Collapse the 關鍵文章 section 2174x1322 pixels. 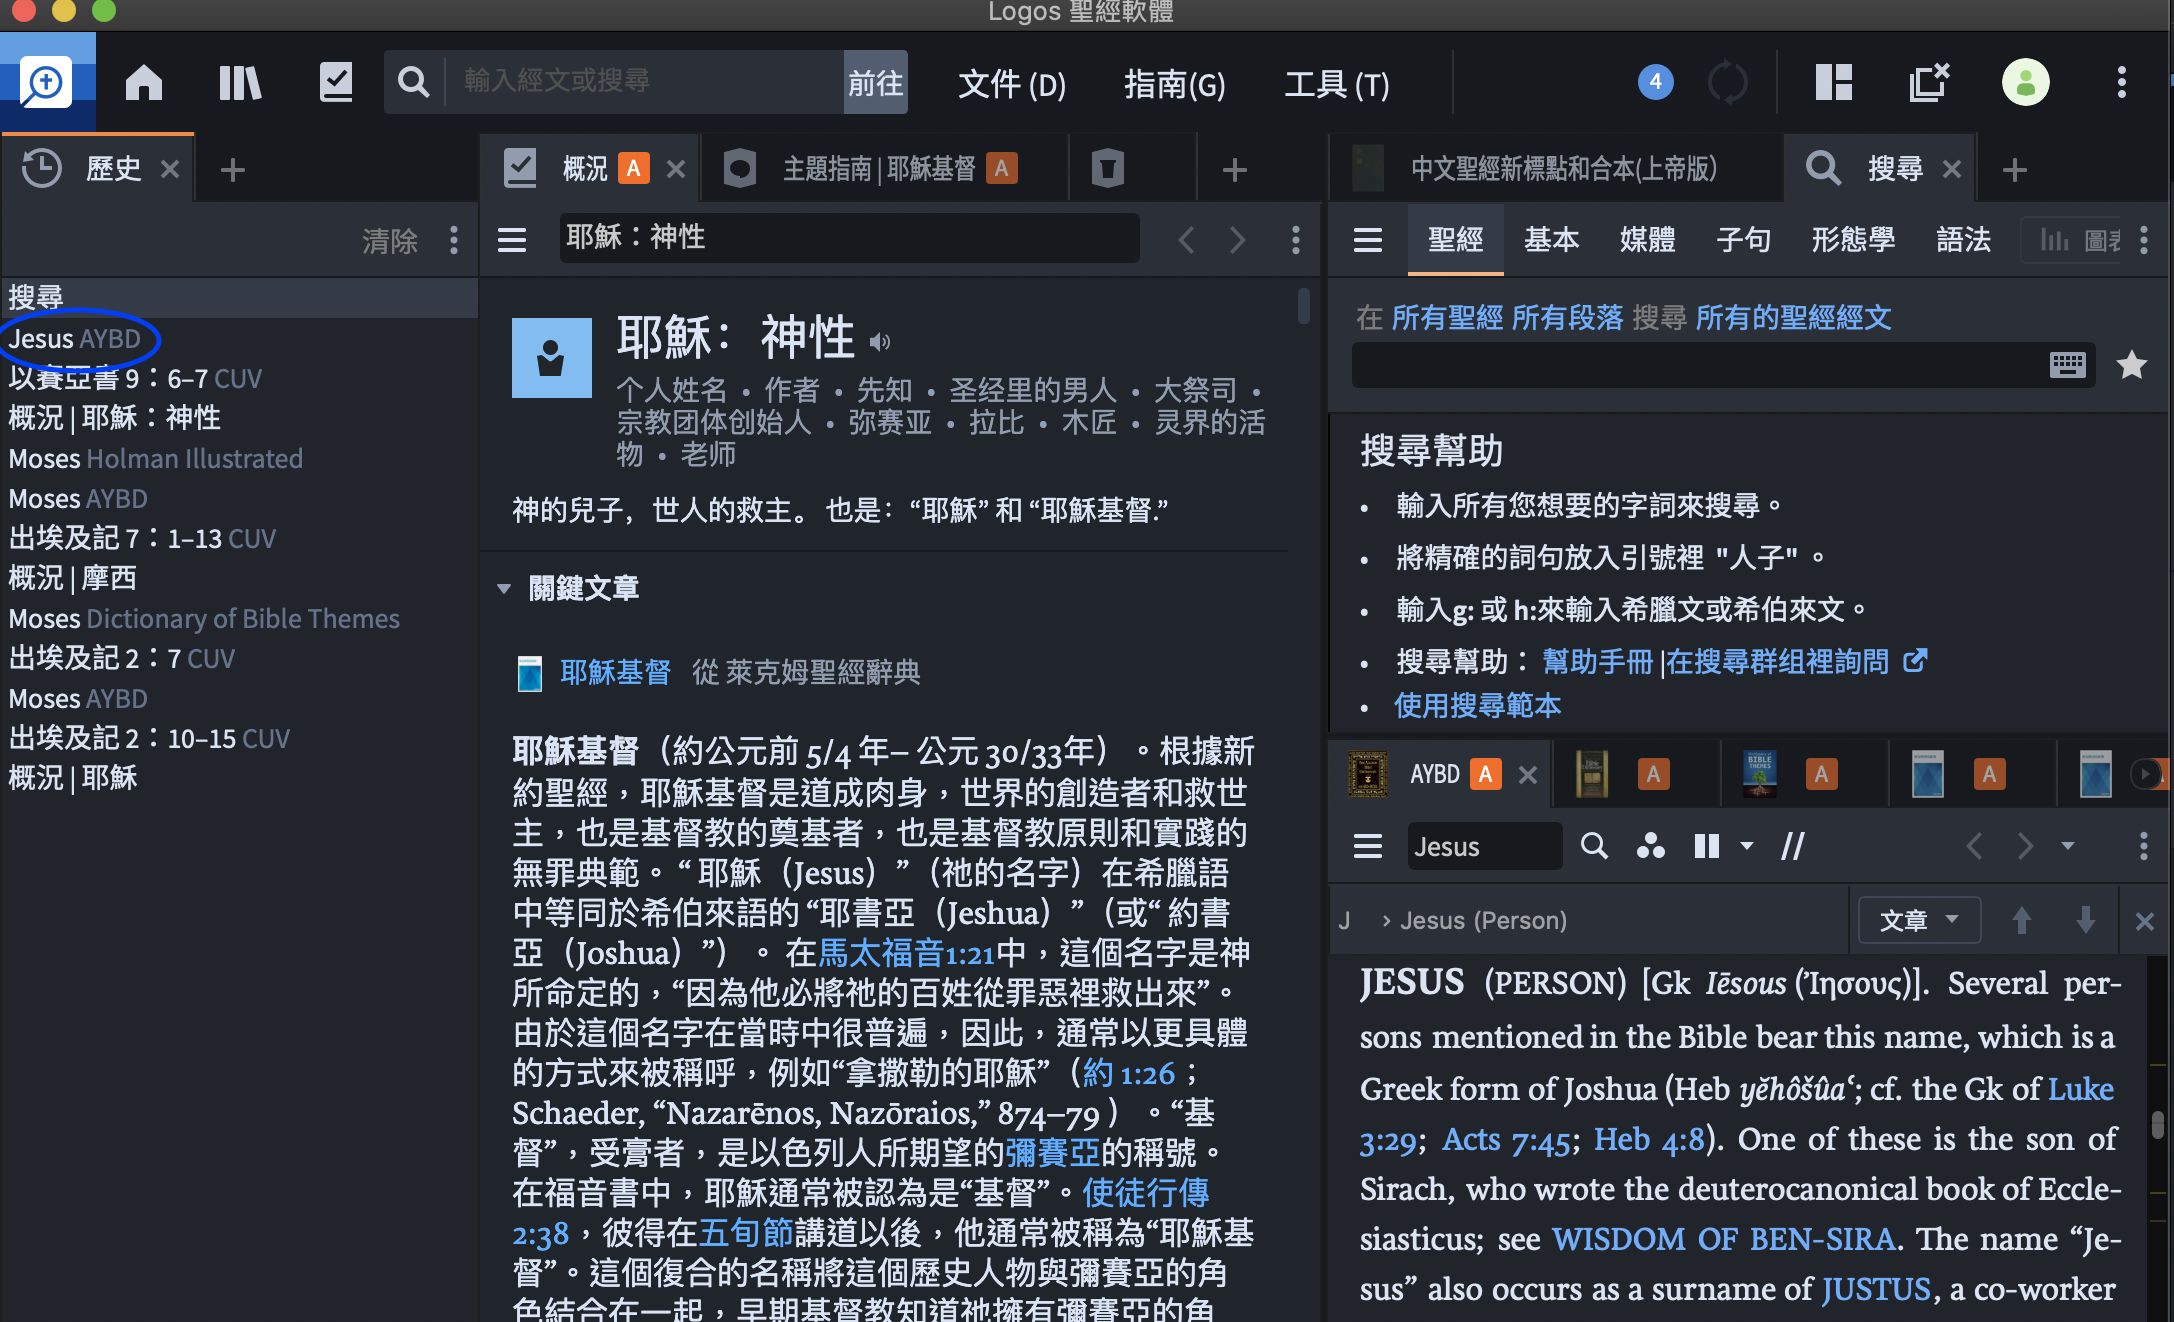[504, 589]
